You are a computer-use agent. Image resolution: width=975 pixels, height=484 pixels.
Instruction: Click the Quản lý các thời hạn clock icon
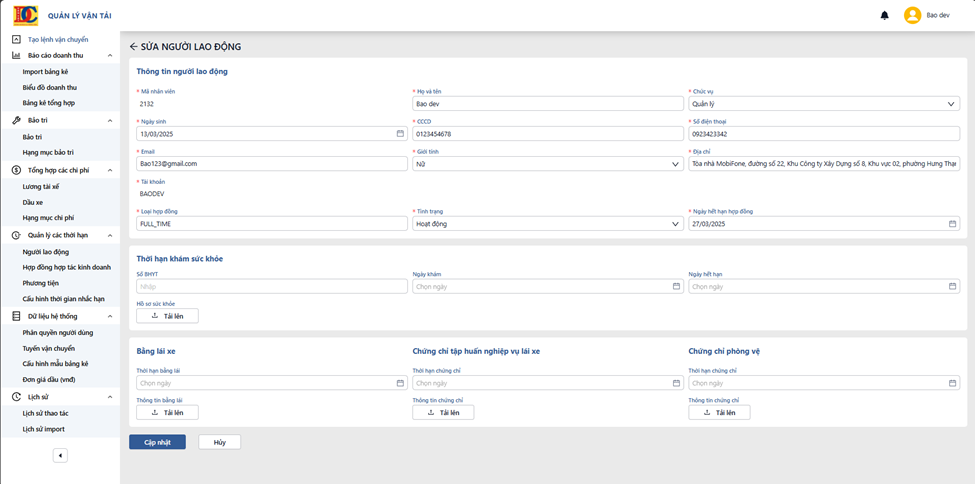click(x=16, y=235)
